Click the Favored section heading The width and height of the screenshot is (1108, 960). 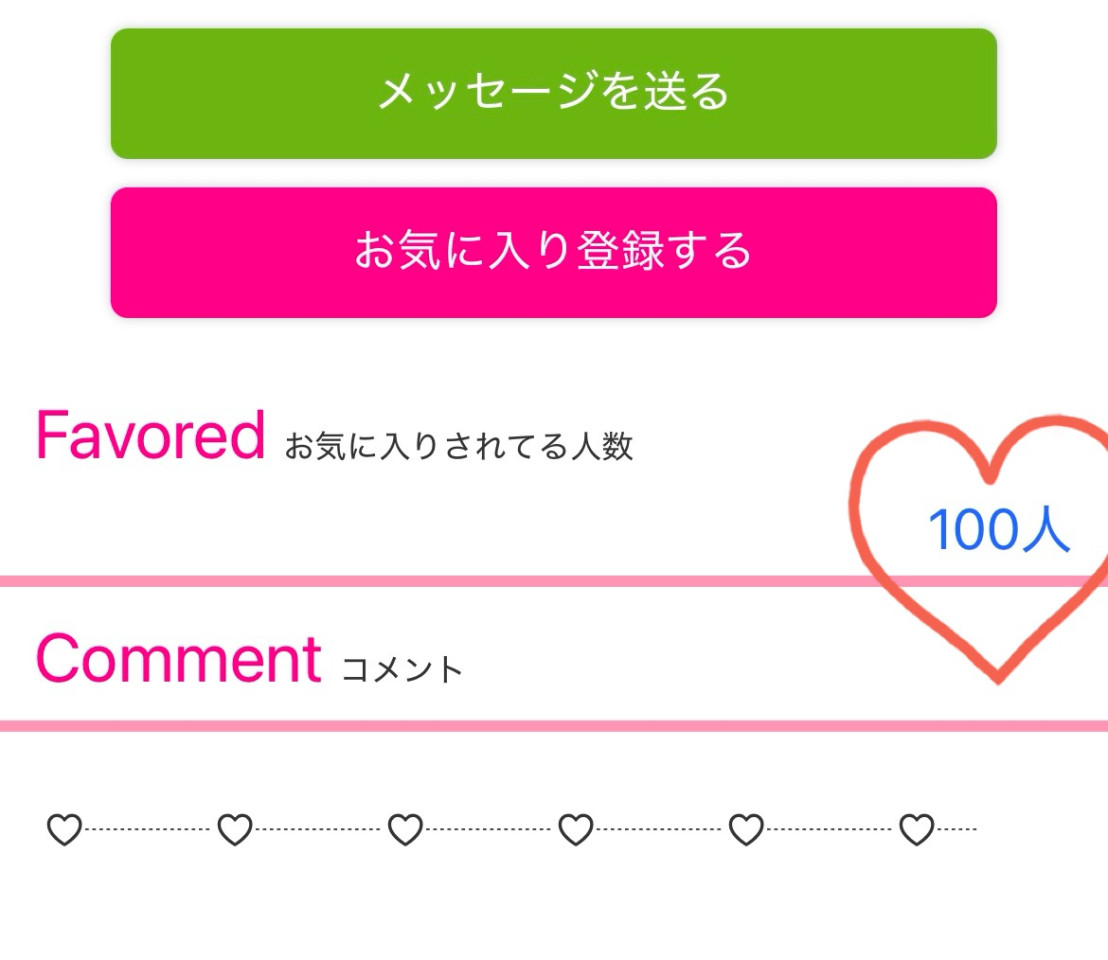tap(150, 436)
